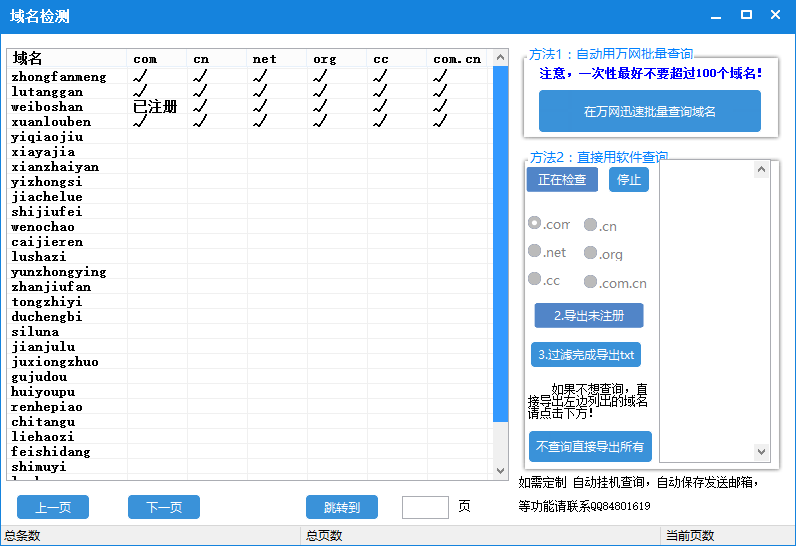The image size is (796, 546).
Task: Click the 正在检查 button
Action: coord(562,180)
